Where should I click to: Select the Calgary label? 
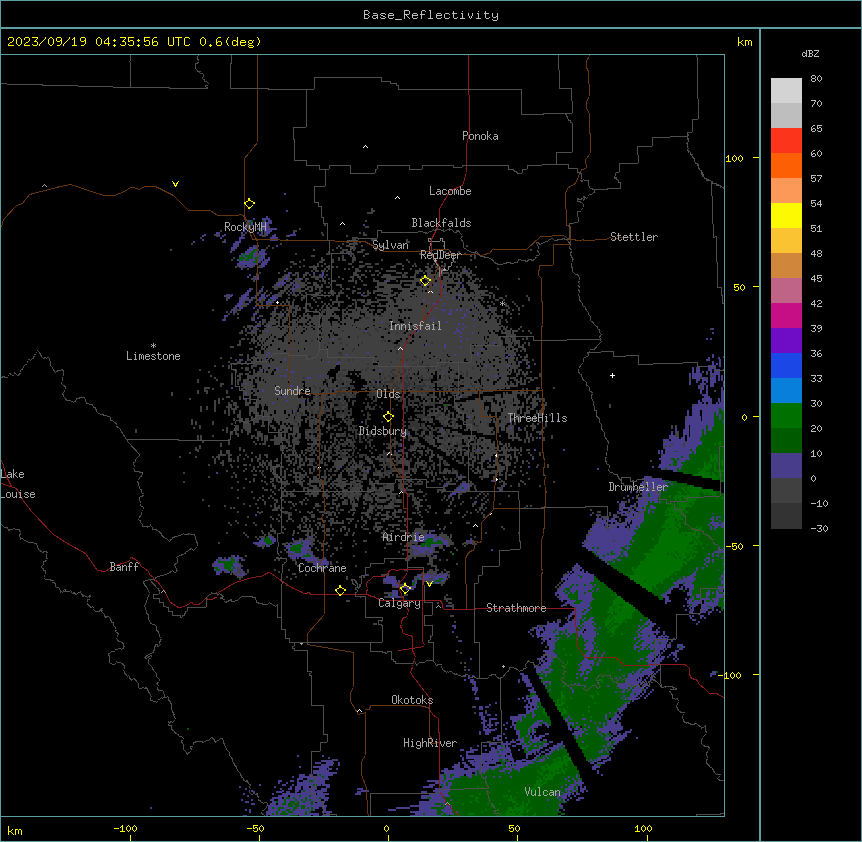click(x=400, y=603)
